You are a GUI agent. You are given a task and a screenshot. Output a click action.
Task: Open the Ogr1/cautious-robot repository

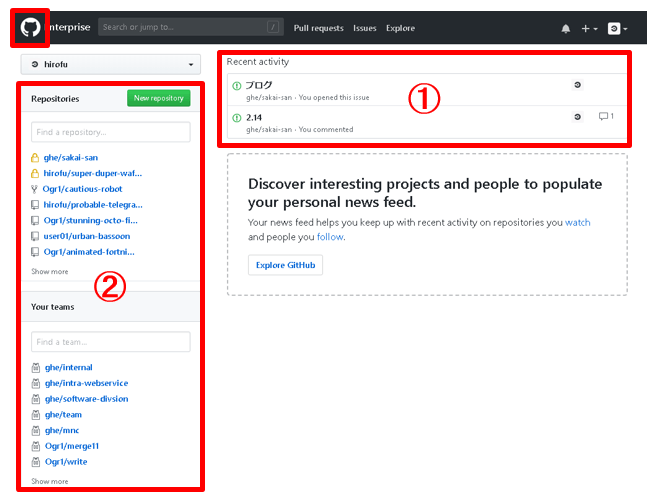pos(82,189)
